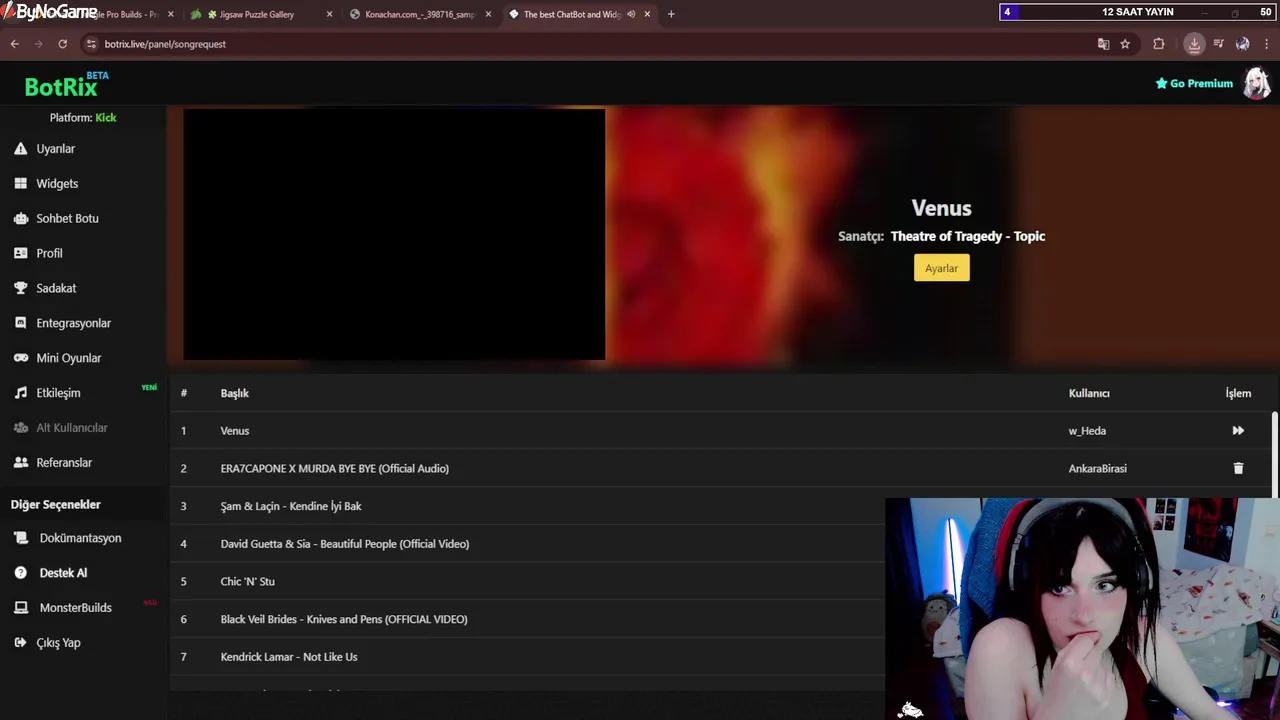Open the user avatar menu

click(x=1256, y=84)
